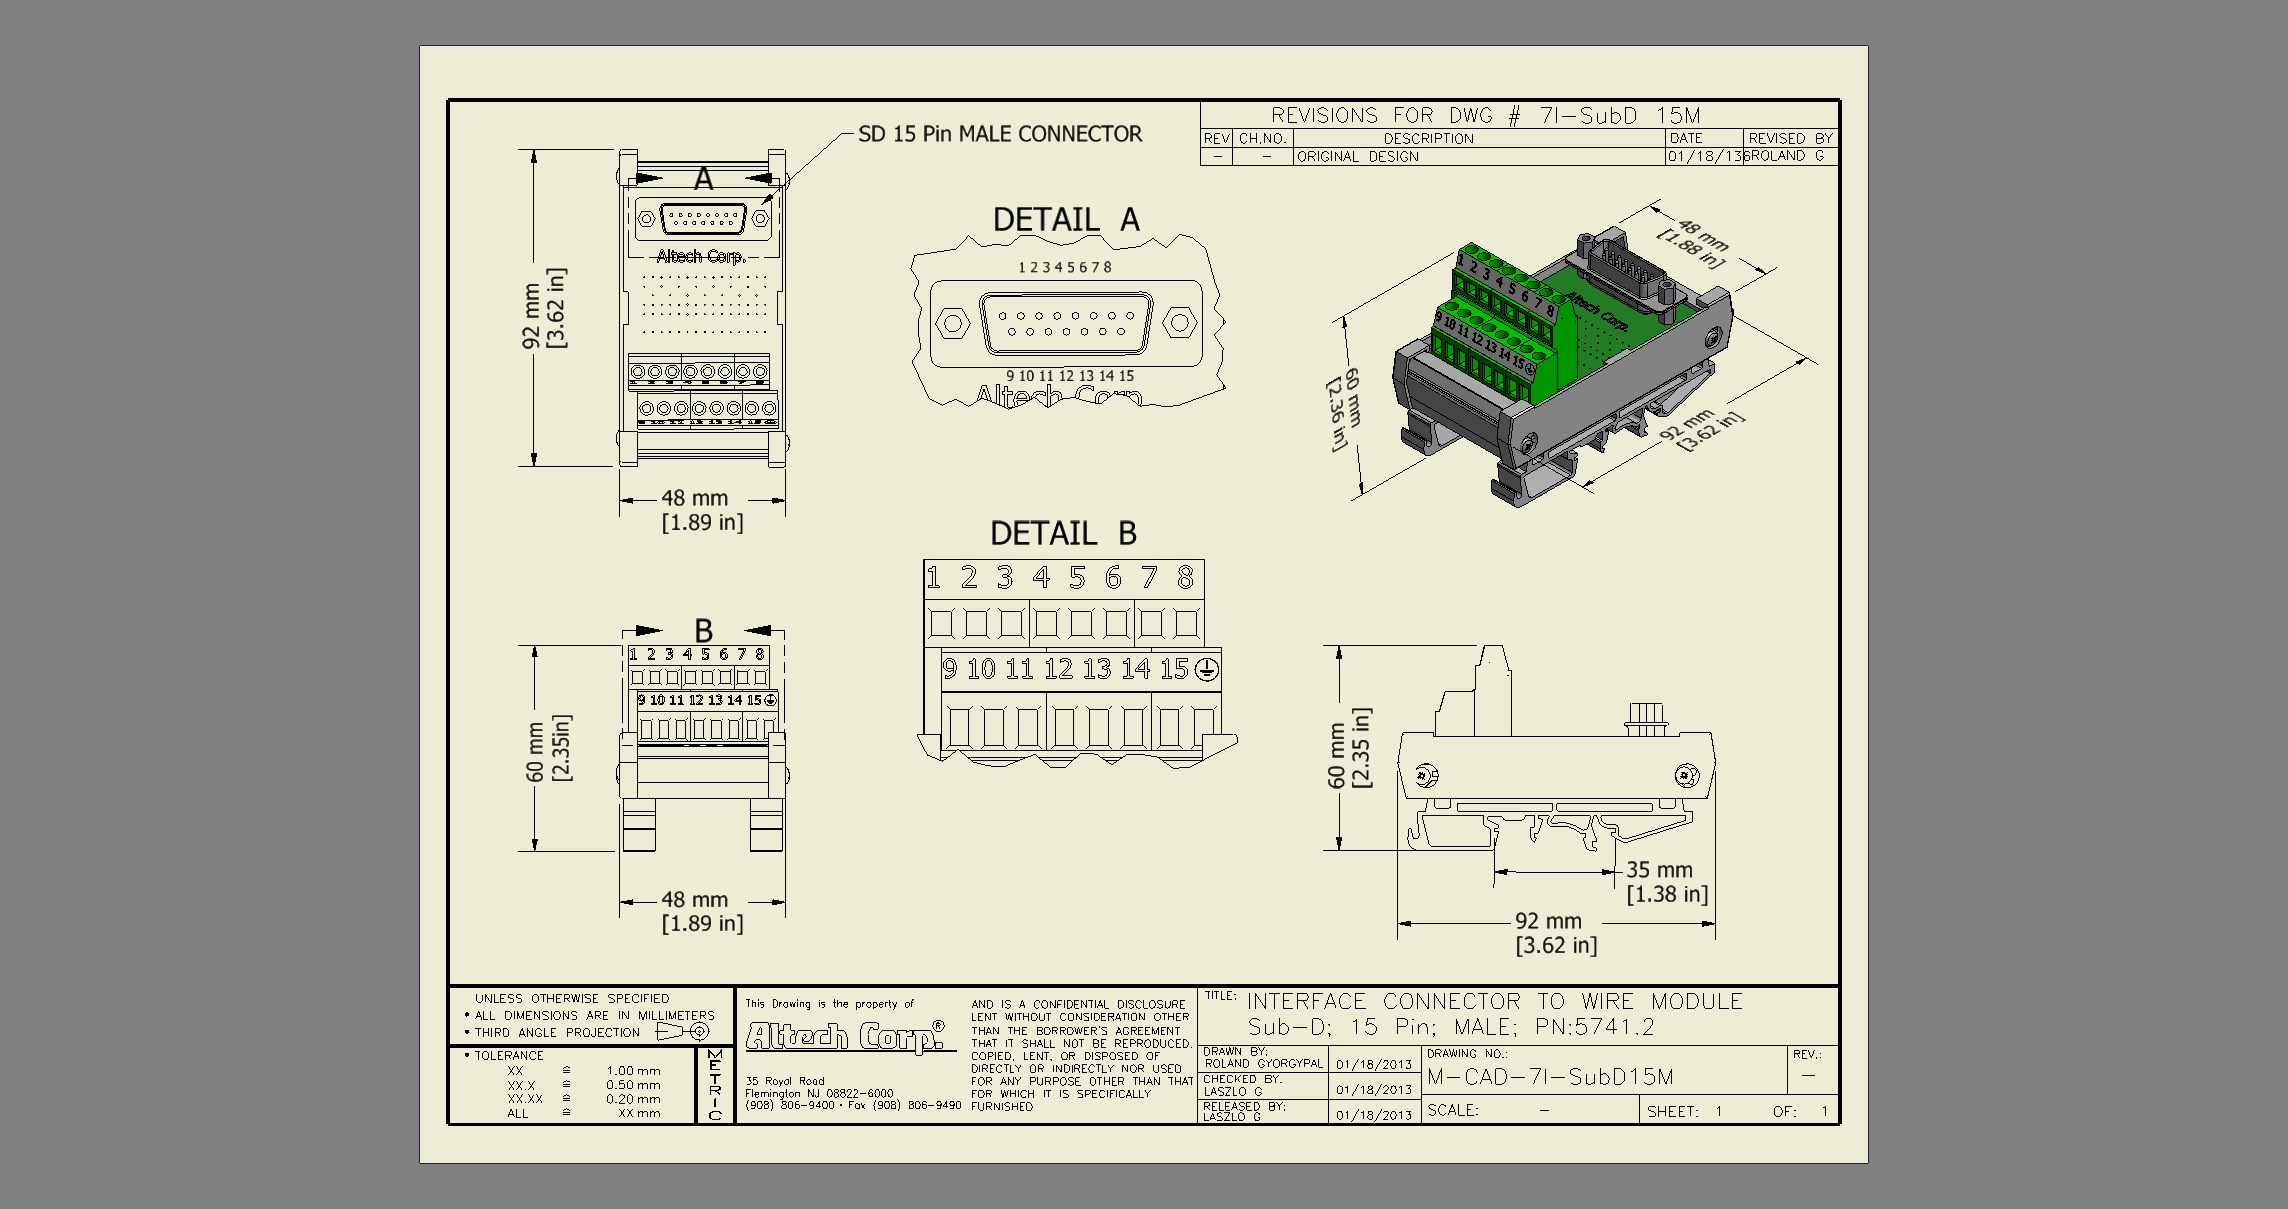Screen dimensions: 2288x1209
Task: Click the 'TOLERANCE' label
Action: (509, 1055)
